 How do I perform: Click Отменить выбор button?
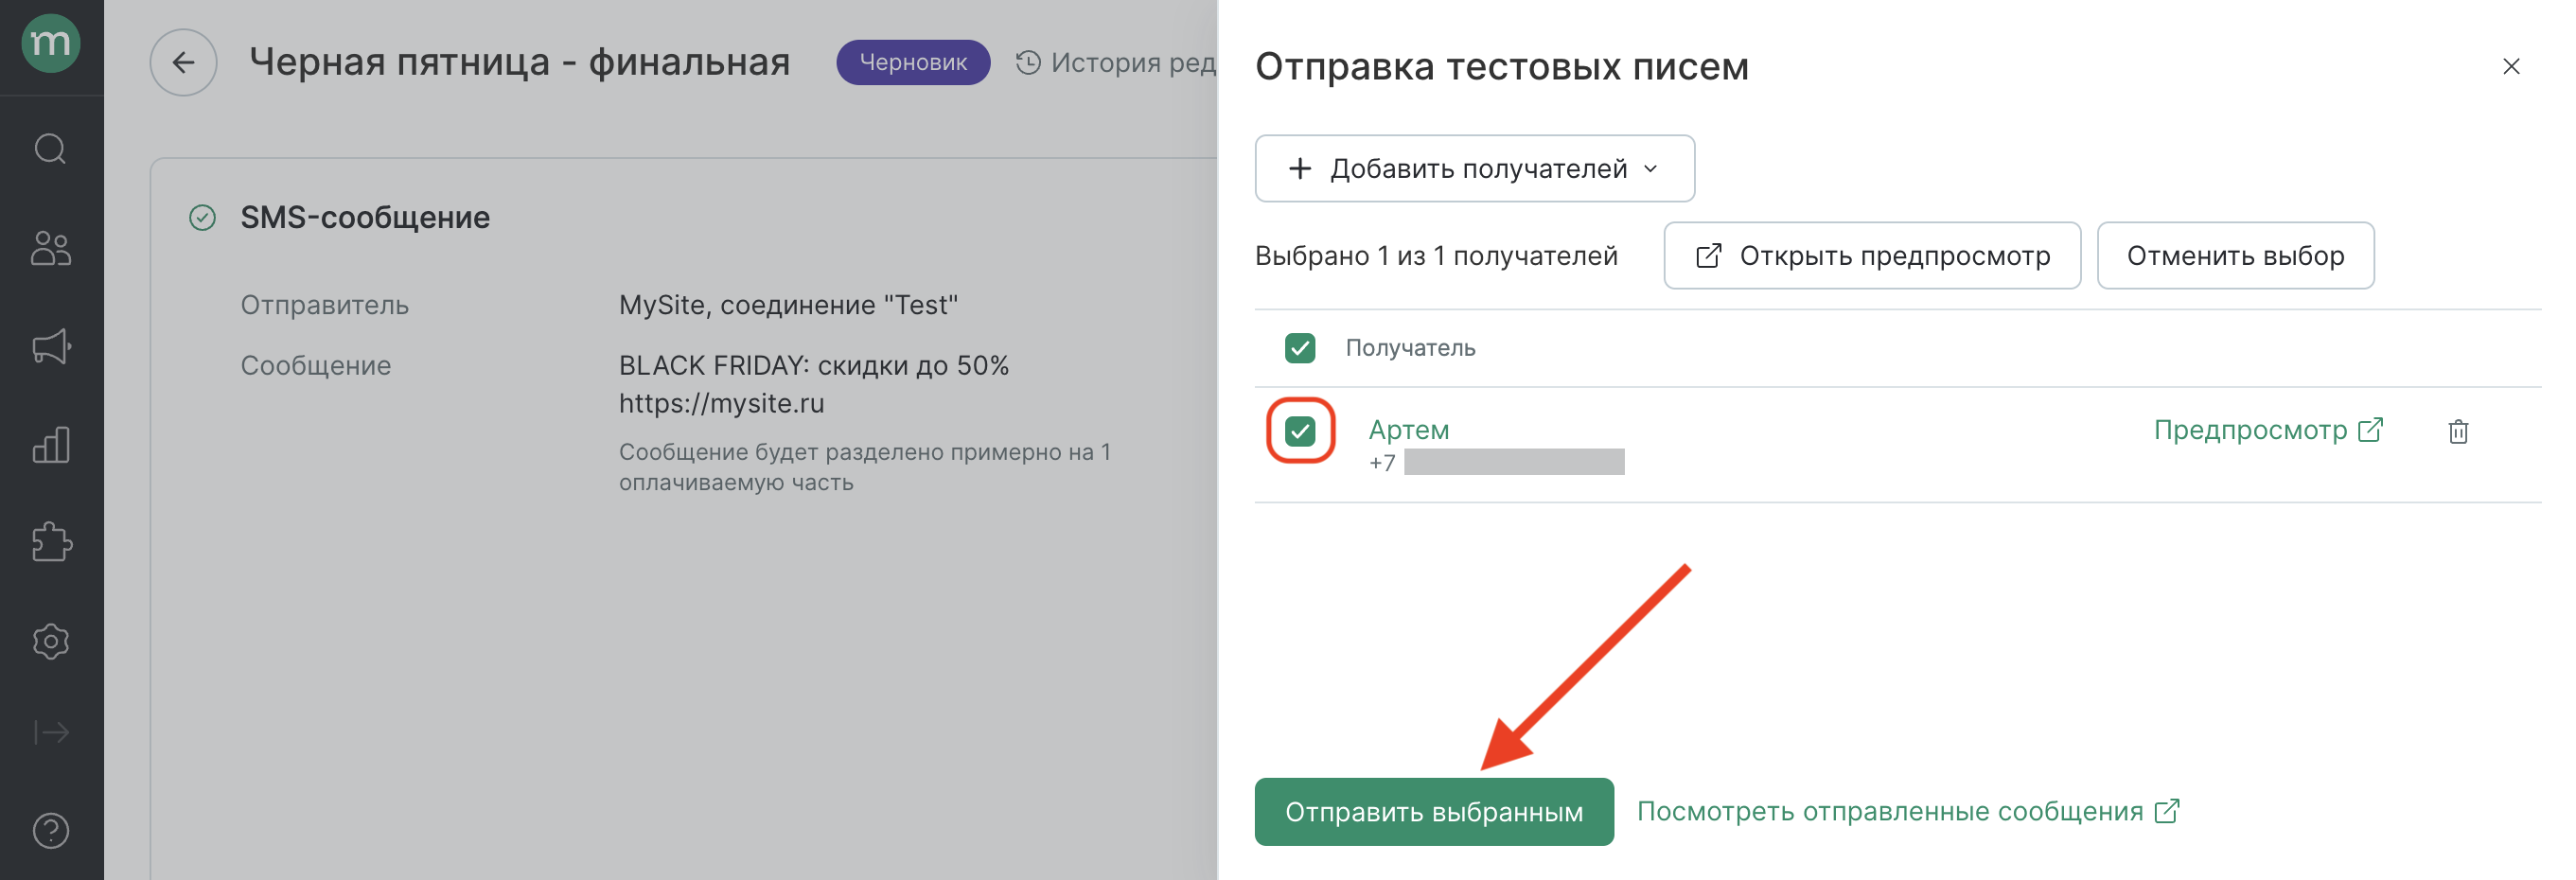[x=2234, y=256]
